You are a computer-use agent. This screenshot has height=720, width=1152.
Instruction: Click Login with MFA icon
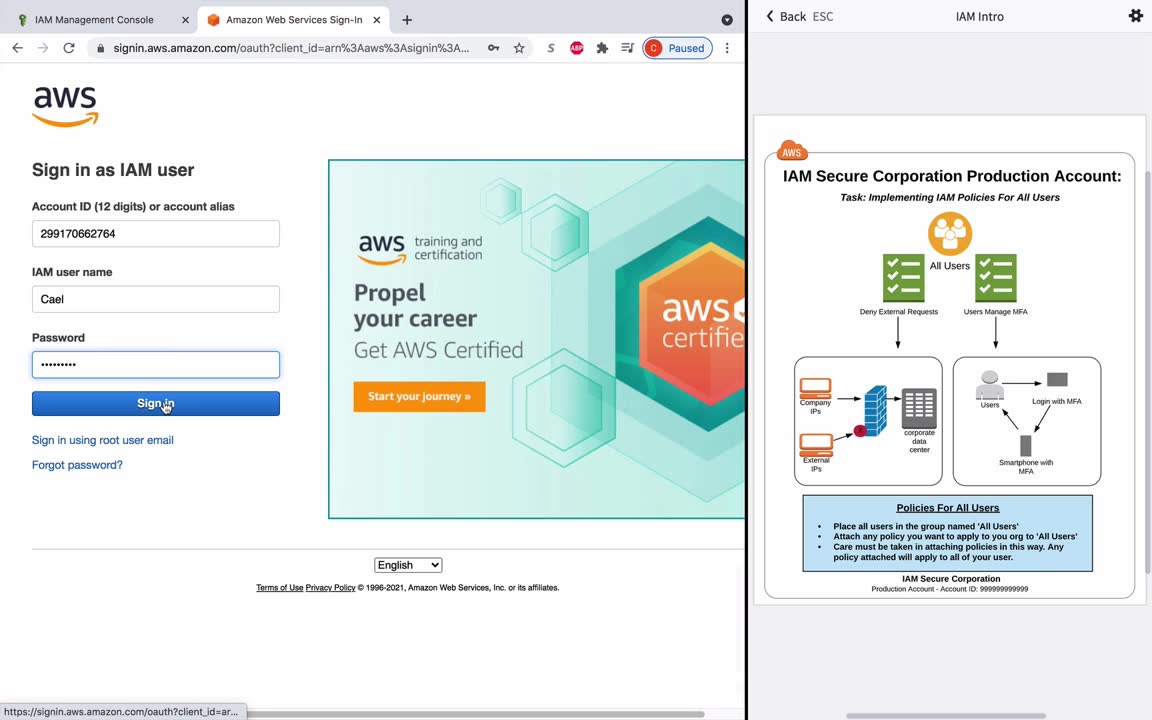1057,380
